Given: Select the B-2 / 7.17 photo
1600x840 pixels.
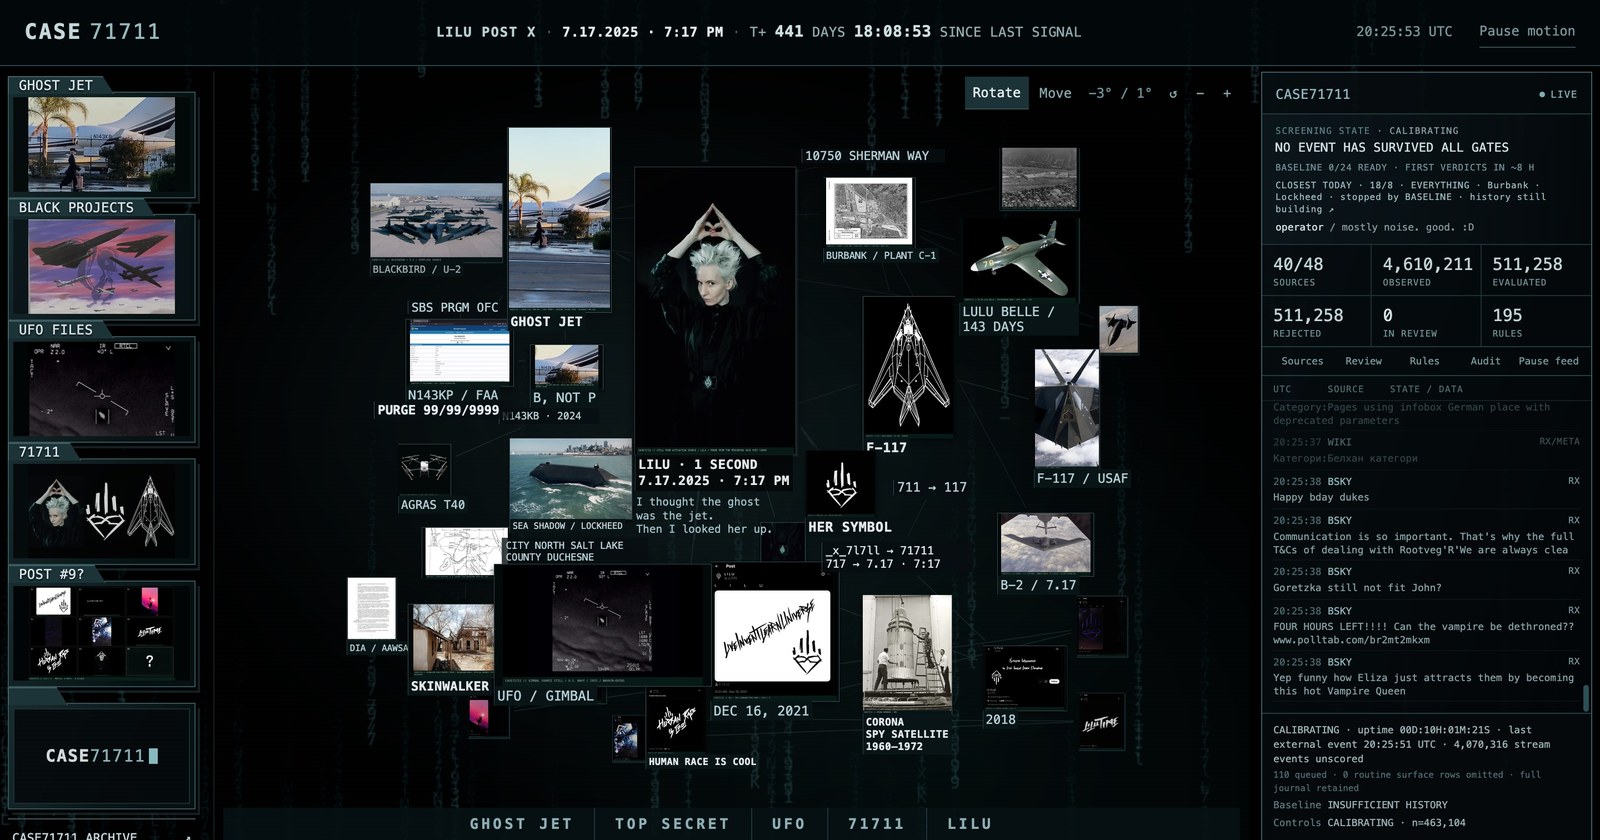Looking at the screenshot, I should (x=1046, y=543).
